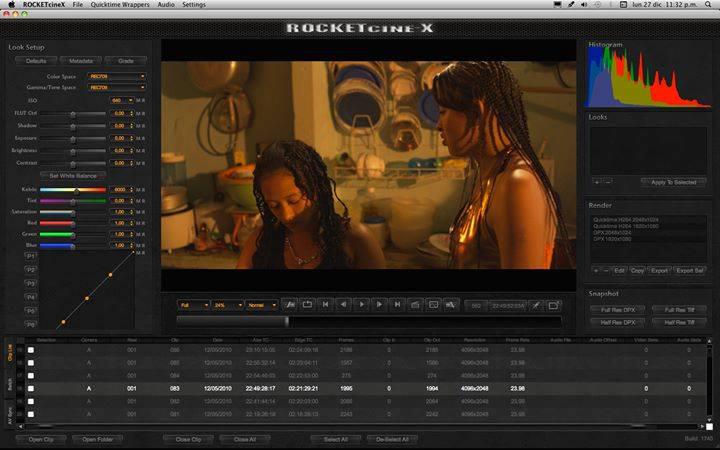Select the P1 preset slot
The width and height of the screenshot is (720, 450).
click(x=30, y=256)
